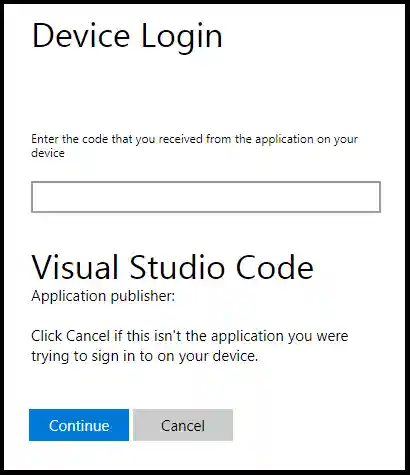Image resolution: width=410 pixels, height=475 pixels.
Task: Click the 'Click Cancel if this isn't the application' notice
Action: 190,346
